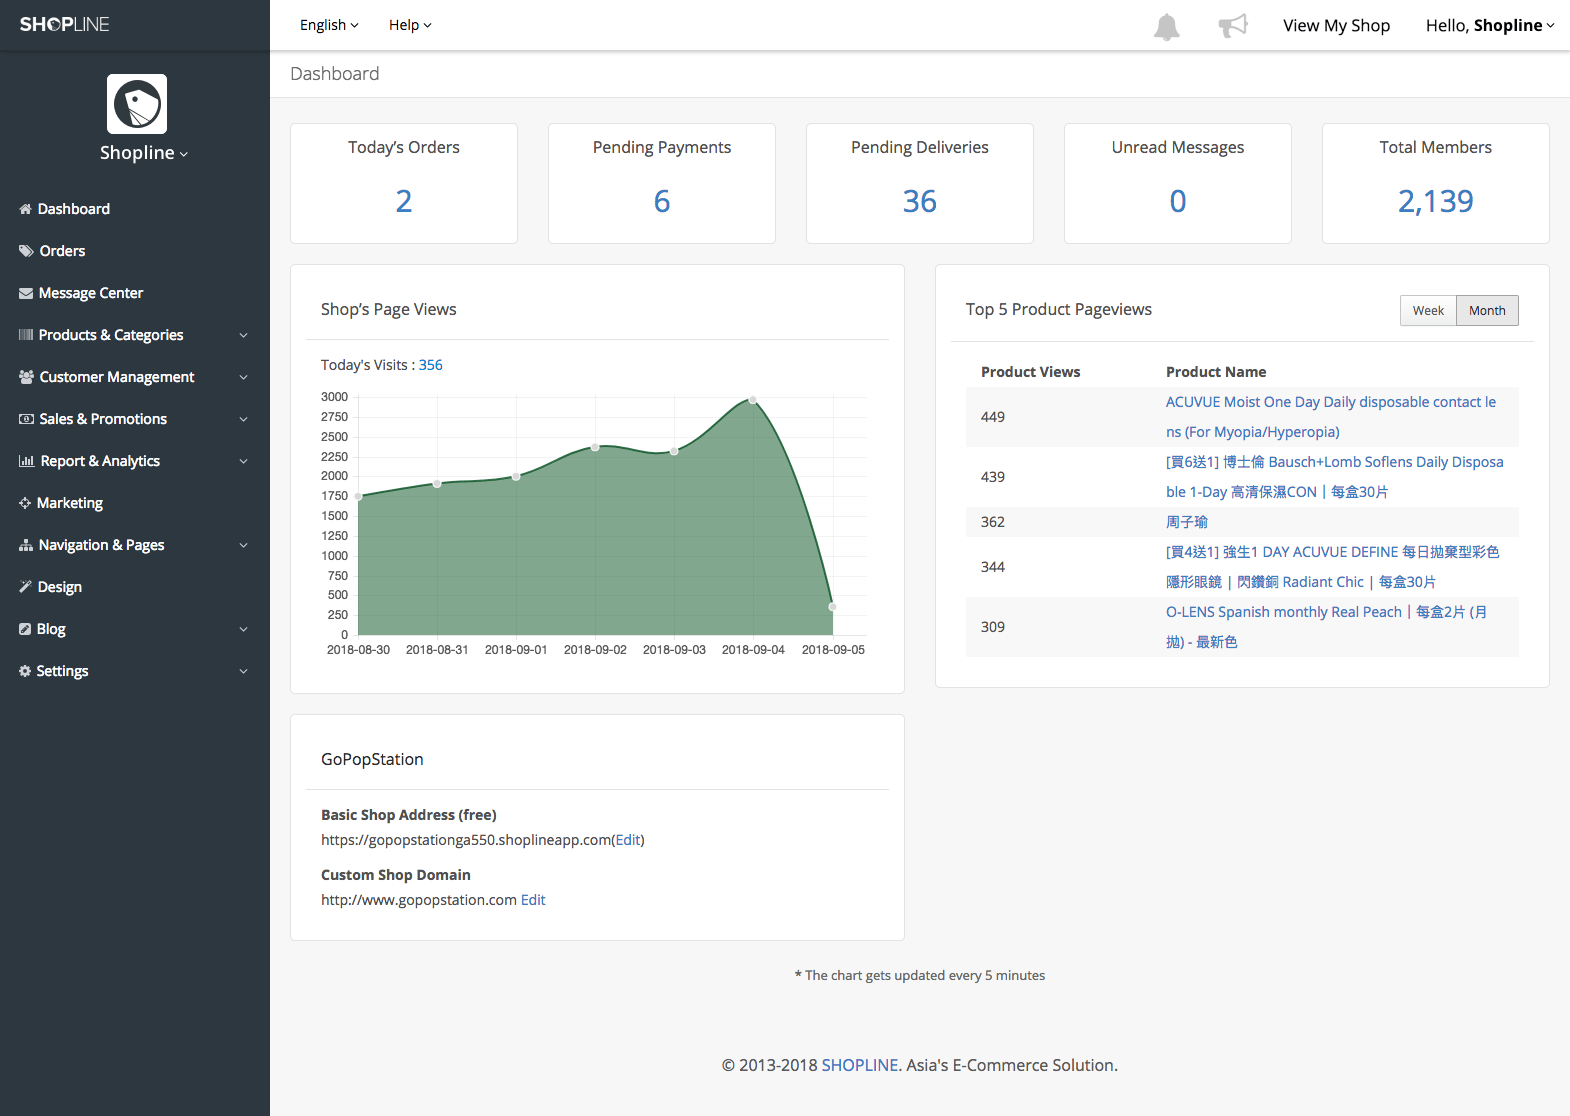Click the Navigation & Pages sitemap icon
Viewport: 1570px width, 1116px height.
pos(26,545)
